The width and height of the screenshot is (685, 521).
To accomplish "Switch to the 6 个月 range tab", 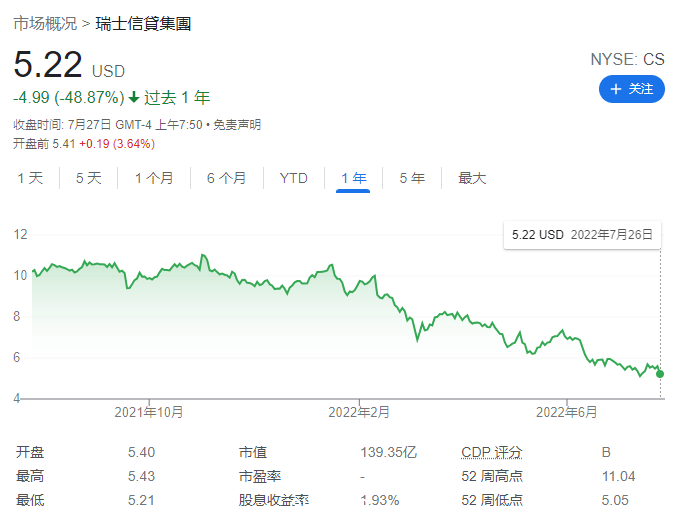I will point(226,178).
